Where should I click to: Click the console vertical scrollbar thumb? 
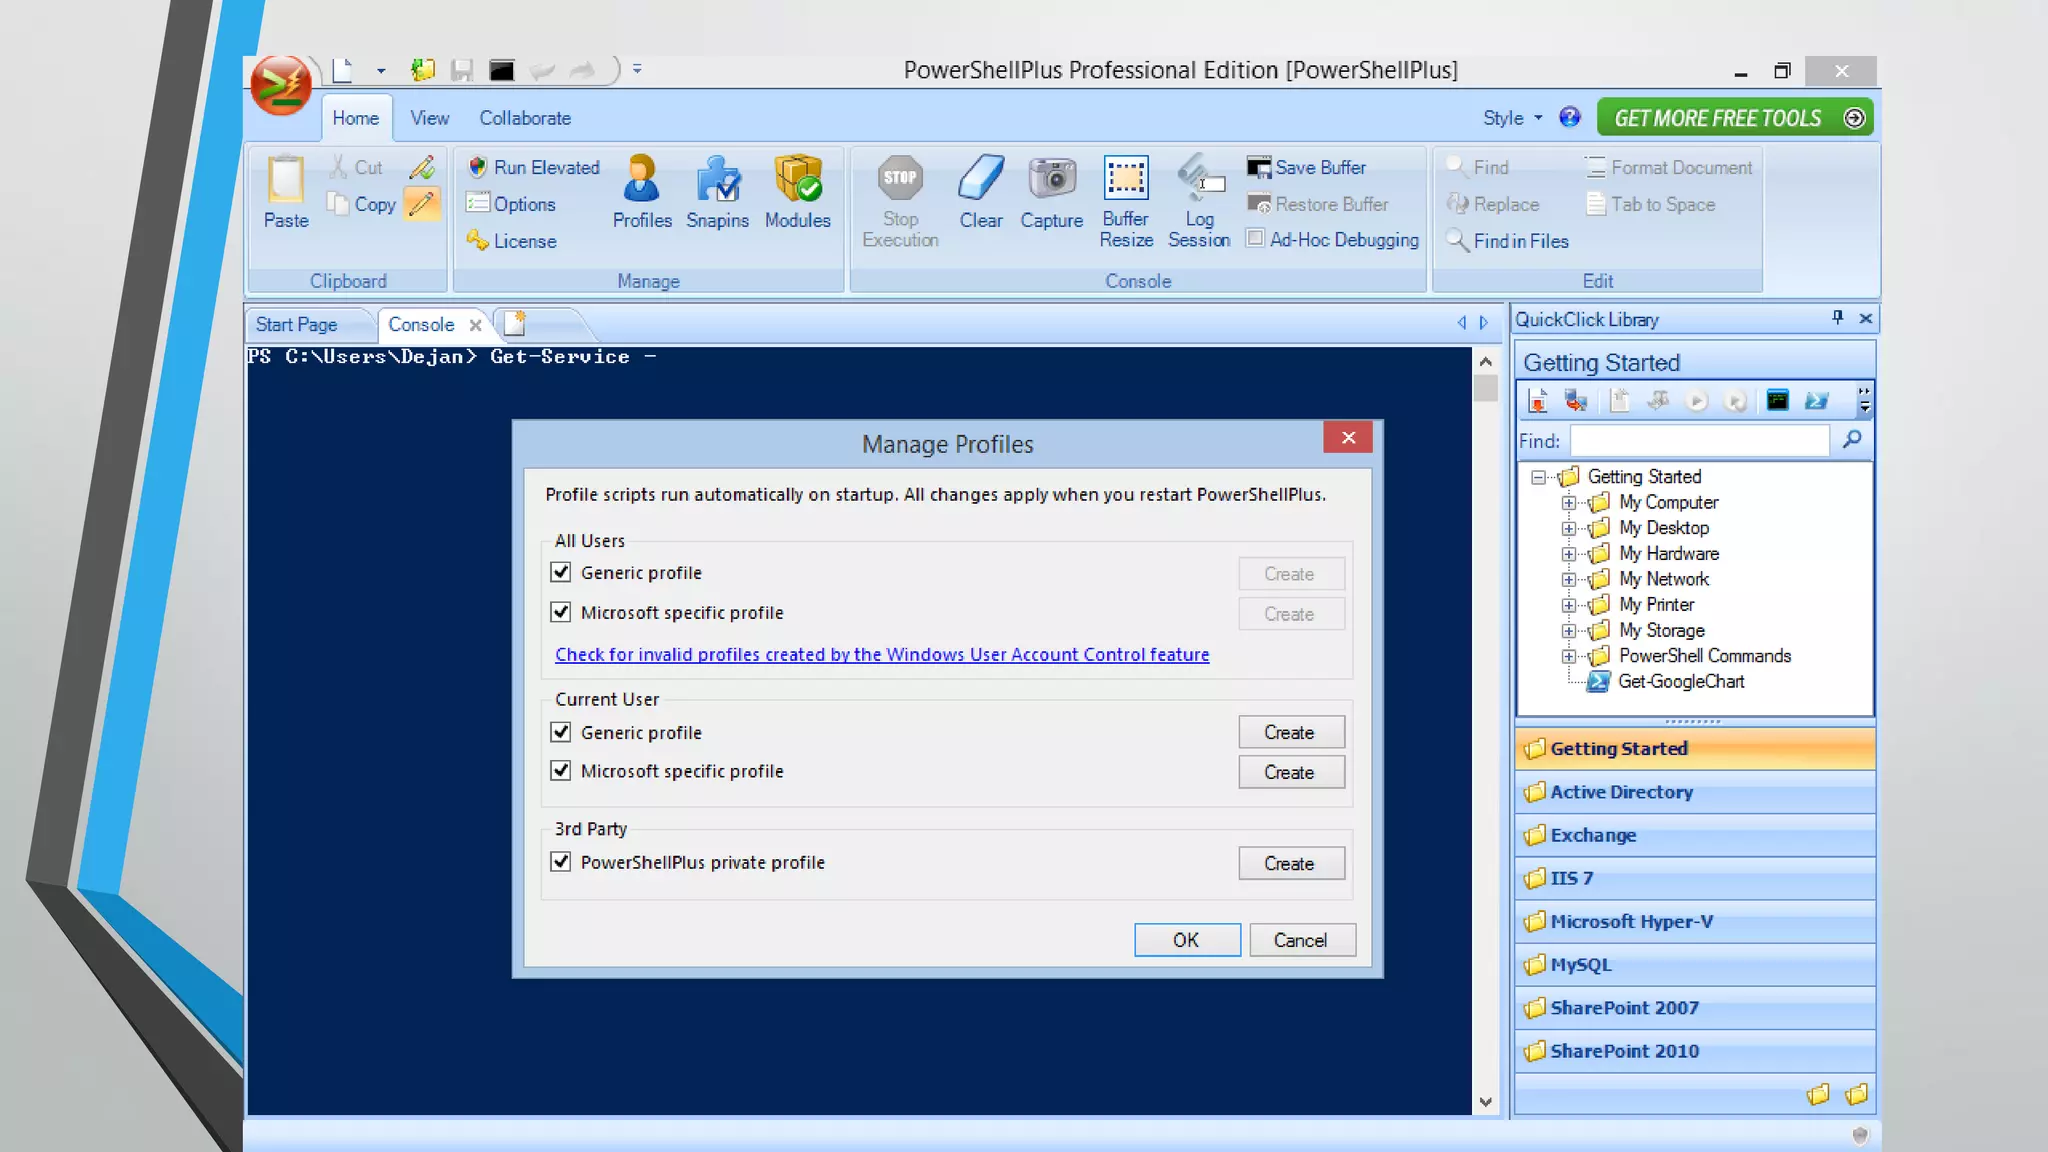click(1485, 388)
